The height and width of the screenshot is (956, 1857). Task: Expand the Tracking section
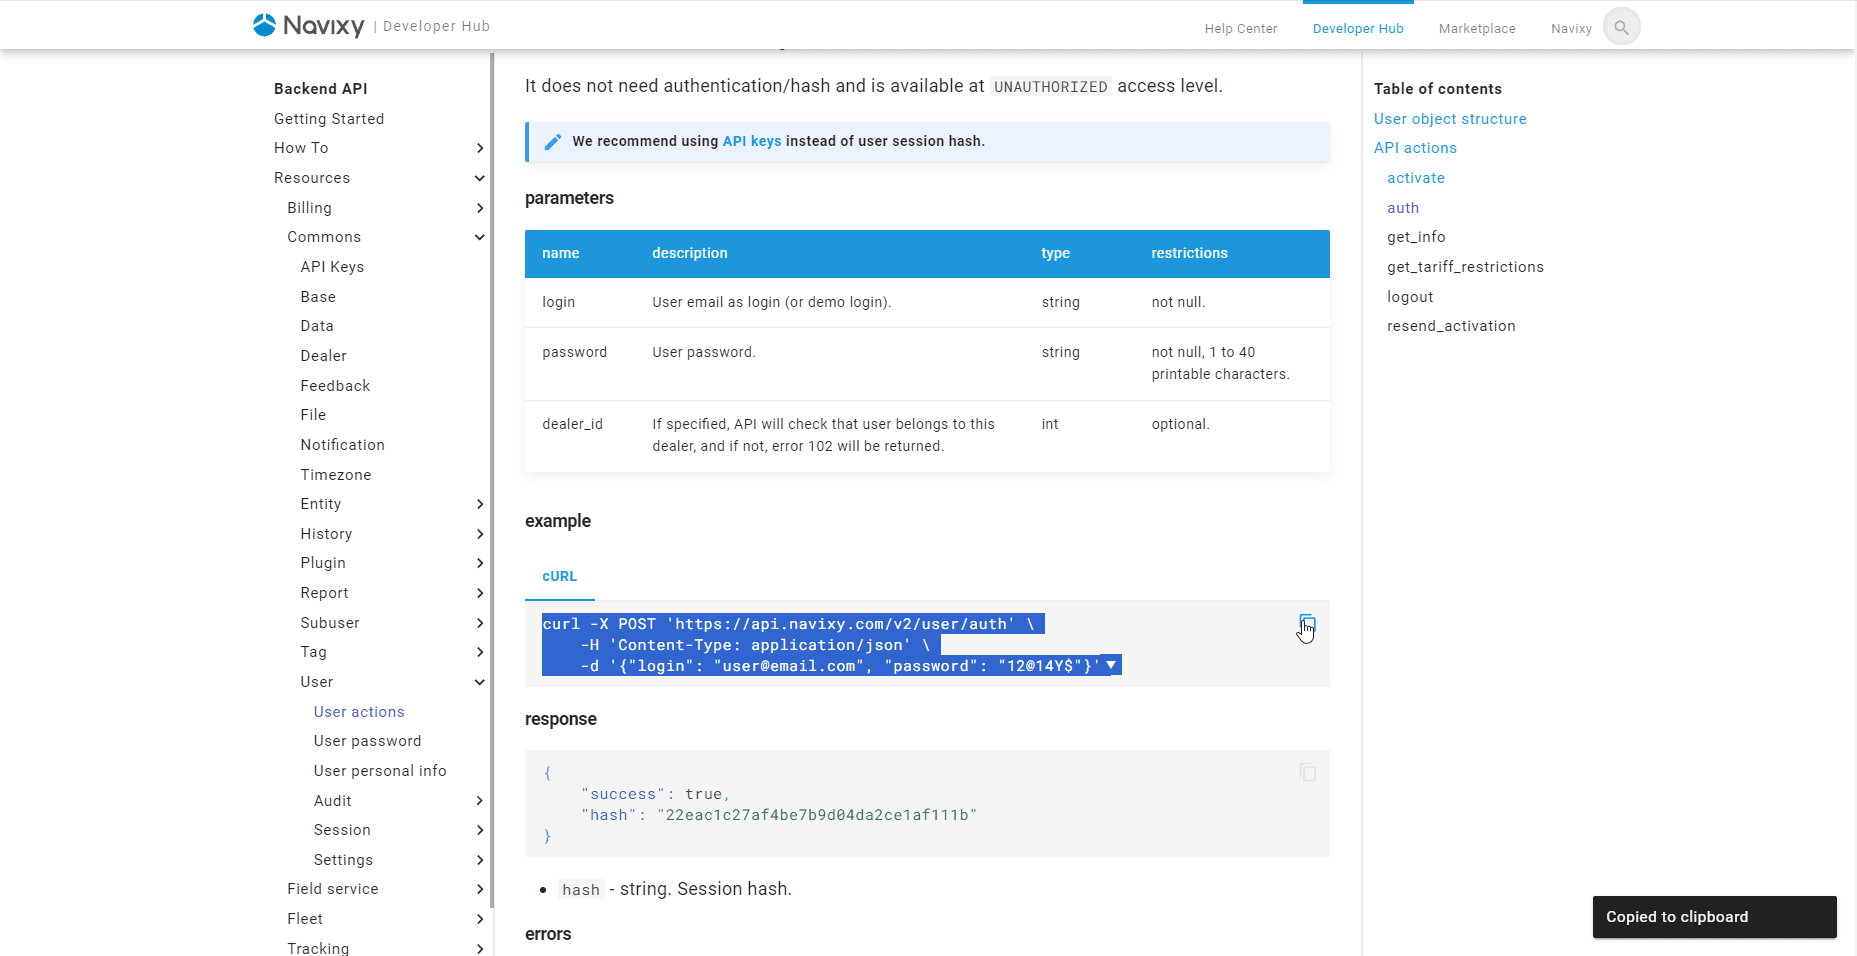(480, 948)
